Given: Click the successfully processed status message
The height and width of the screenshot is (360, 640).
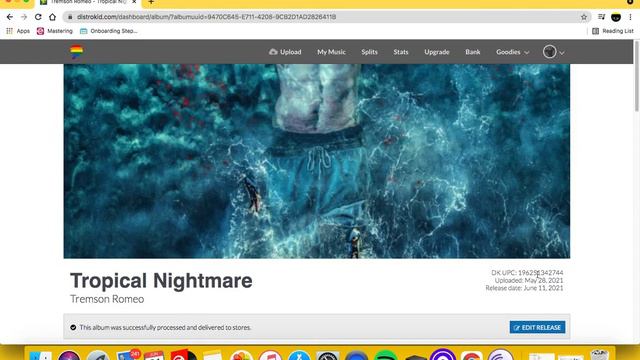Looking at the screenshot, I should [165, 327].
